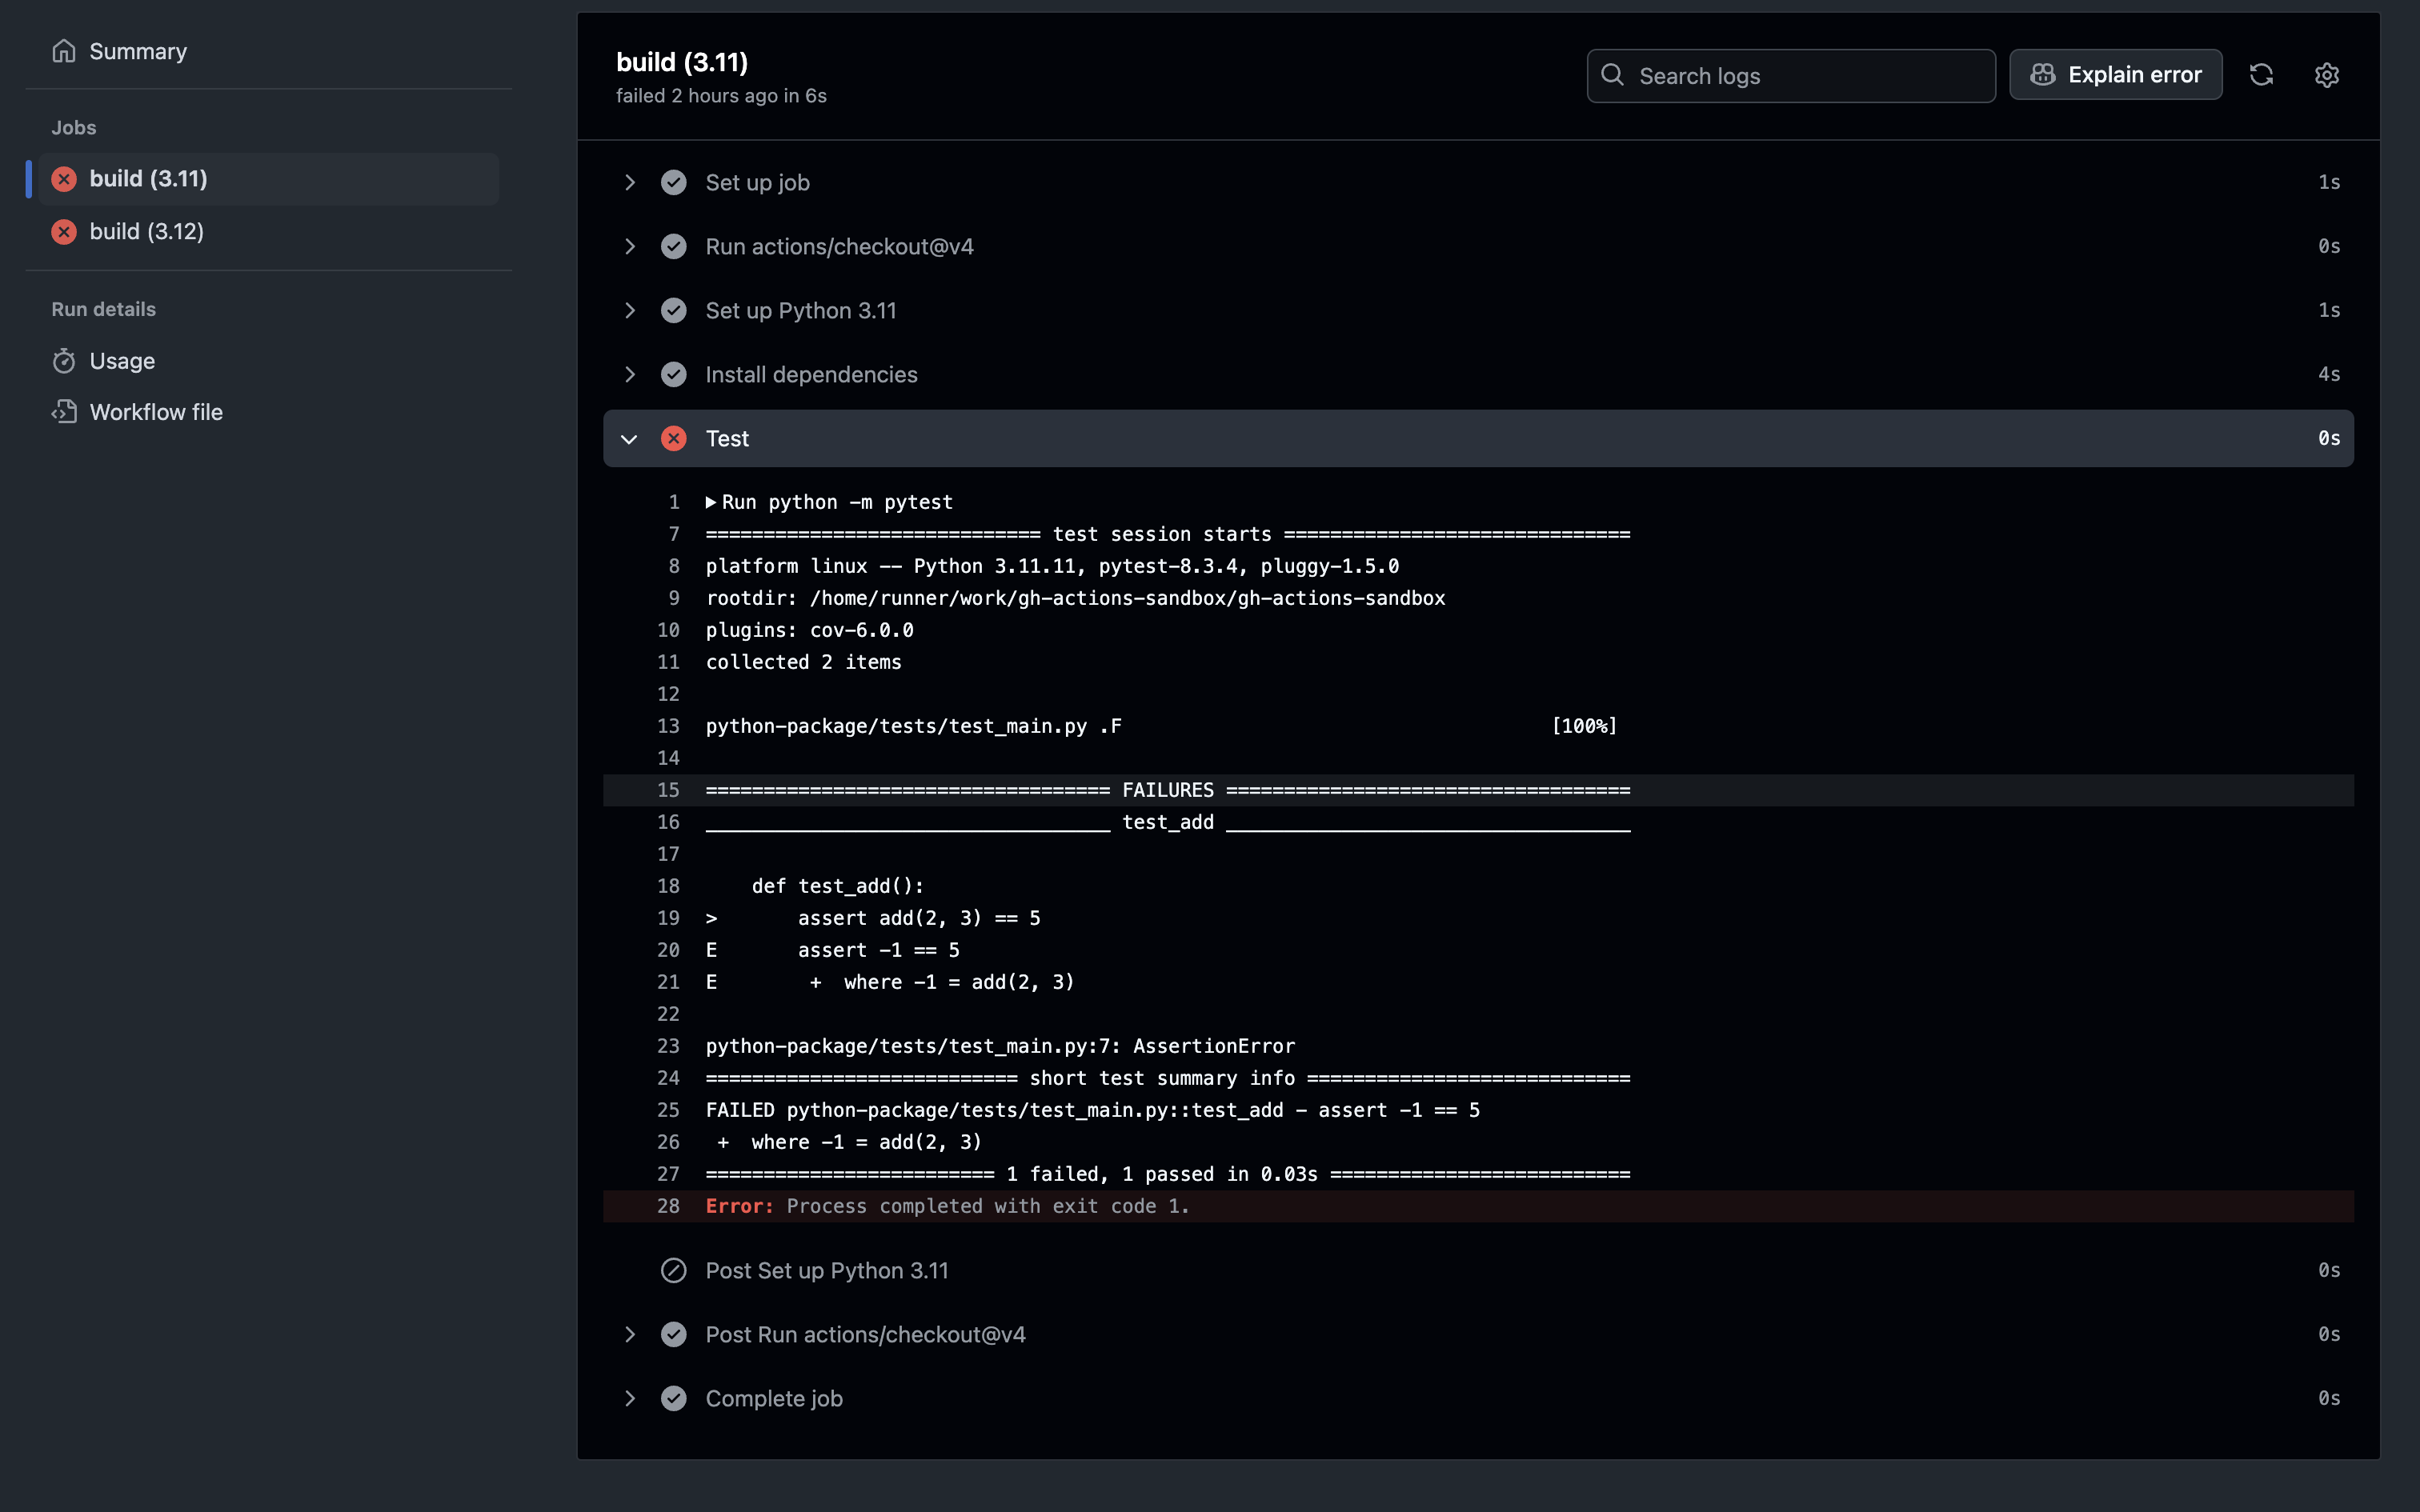Image resolution: width=2420 pixels, height=1512 pixels.
Task: Open the Summary page link
Action: click(138, 51)
